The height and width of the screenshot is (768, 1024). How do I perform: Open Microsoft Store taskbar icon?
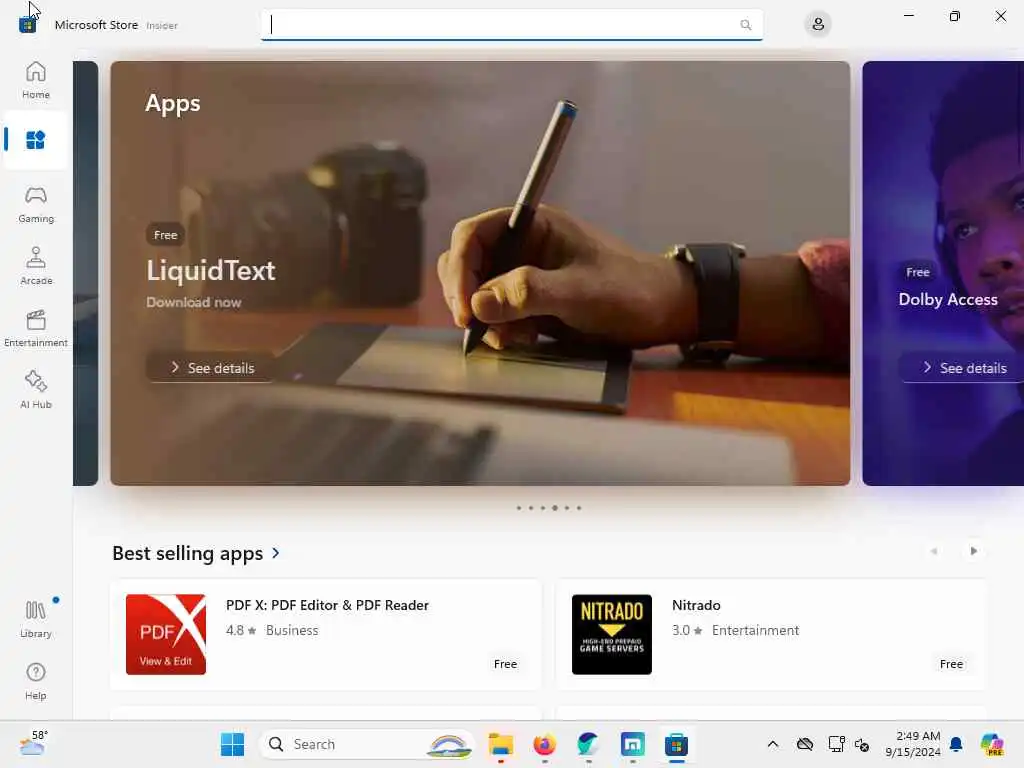(677, 744)
